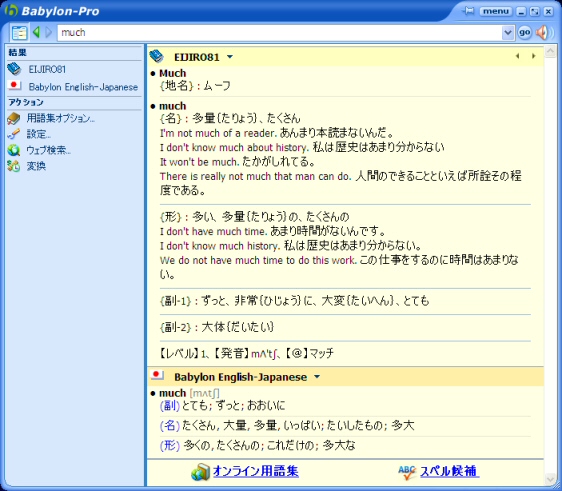Open ウェブ検索 web search action
The height and width of the screenshot is (491, 562).
(x=48, y=150)
